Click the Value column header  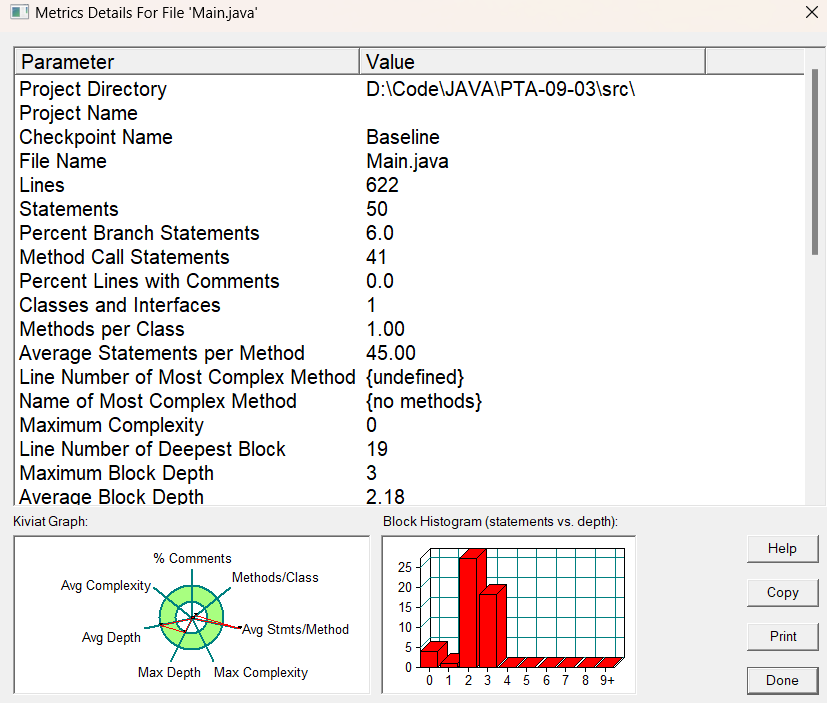pyautogui.click(x=532, y=62)
